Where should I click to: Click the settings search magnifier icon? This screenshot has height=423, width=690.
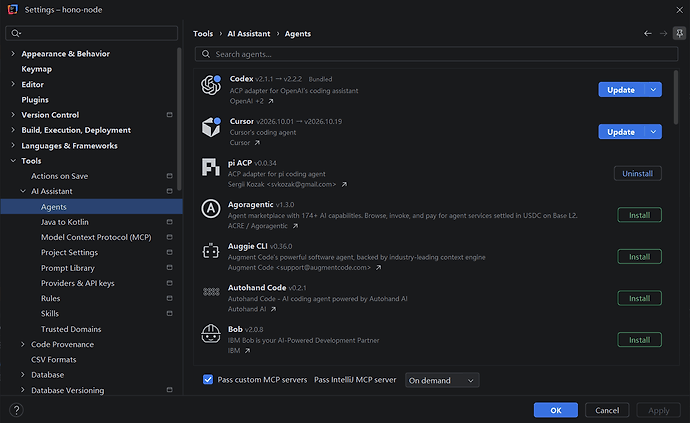point(16,33)
